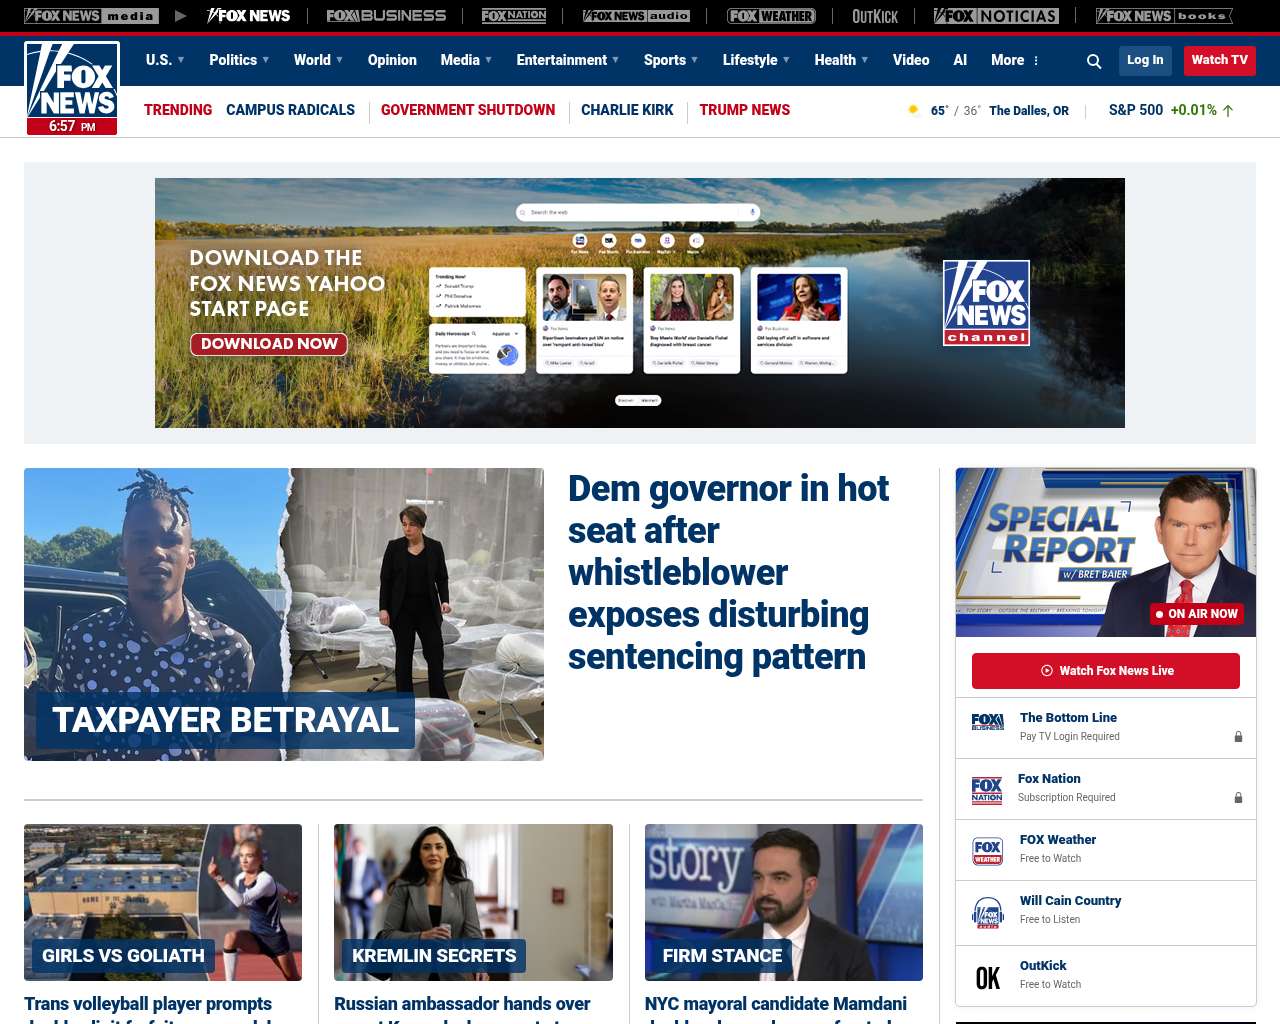Expand the U.S. dropdown menu
The height and width of the screenshot is (1024, 1280).
pos(165,60)
